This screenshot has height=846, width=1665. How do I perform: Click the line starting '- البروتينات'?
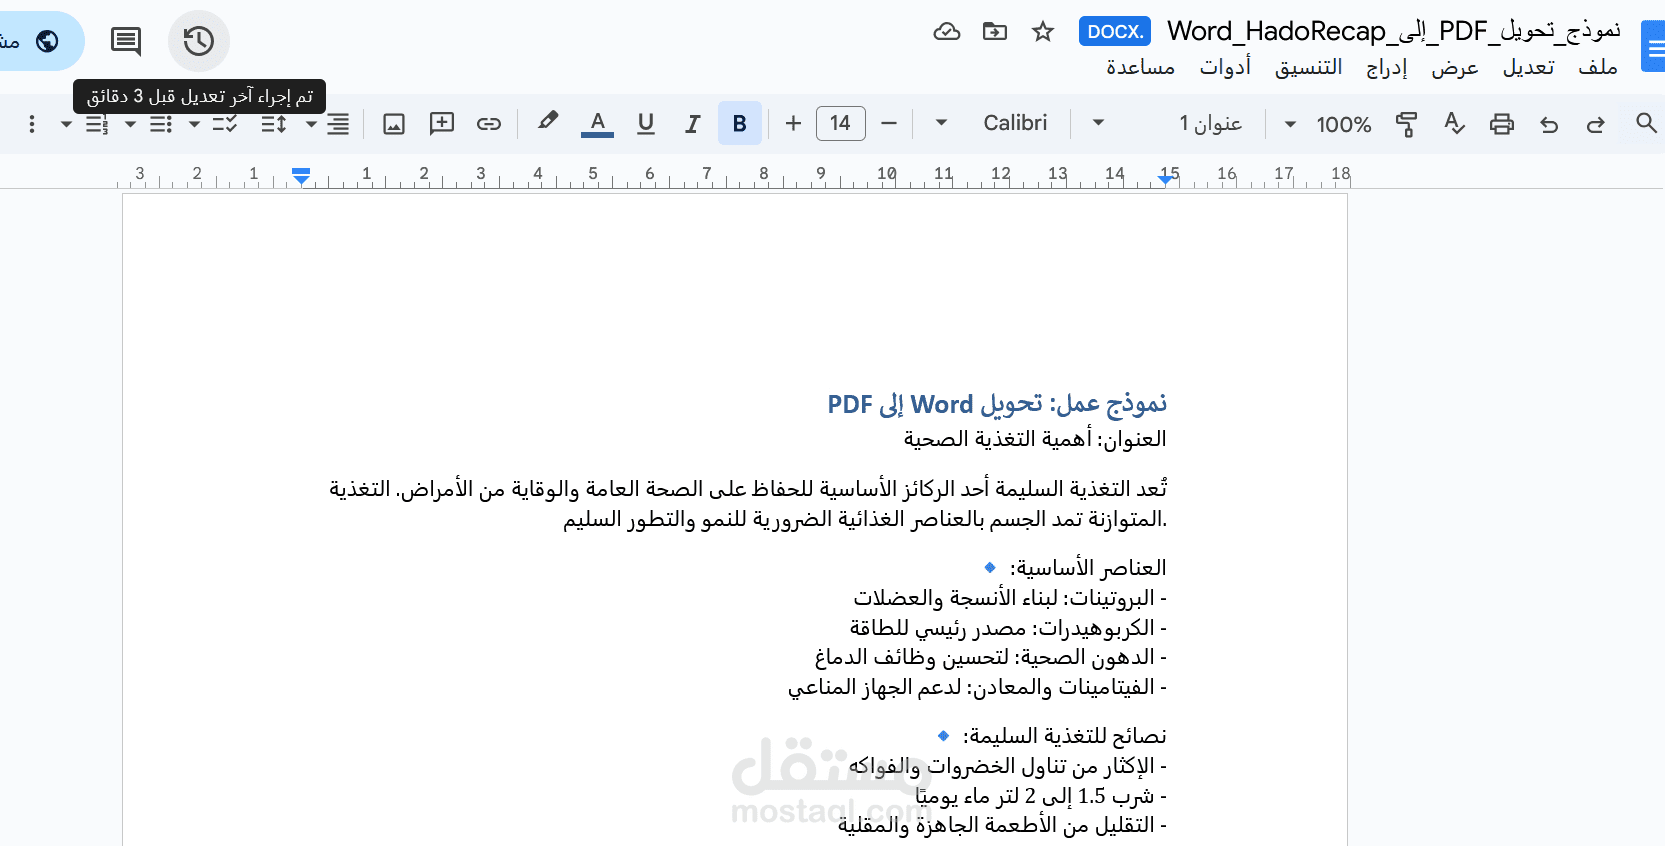coord(1010,598)
